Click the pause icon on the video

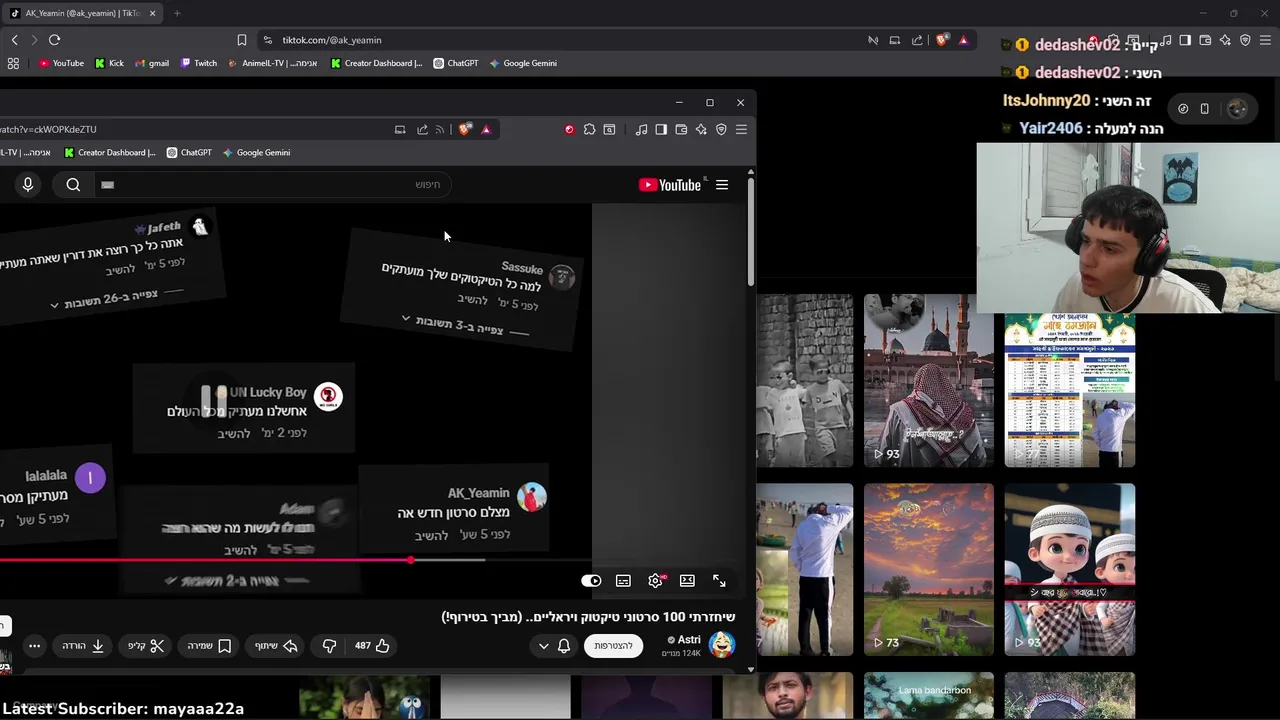click(214, 400)
